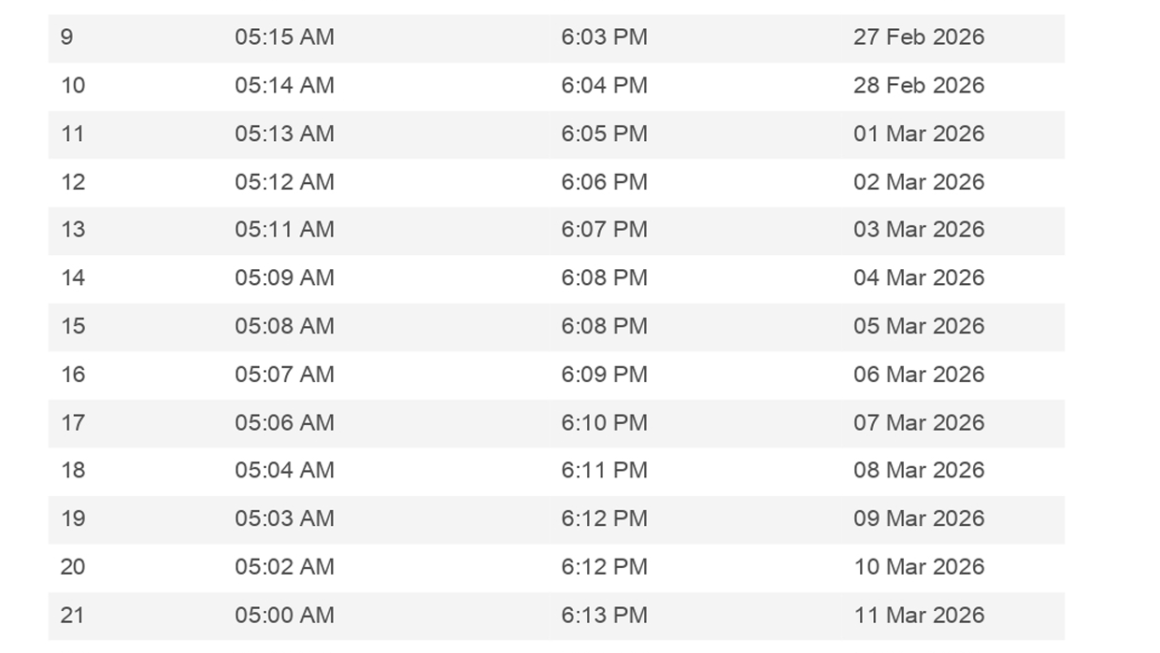This screenshot has width=1160, height=653.
Task: Click the 05:13 AM time cell
Action: click(284, 134)
